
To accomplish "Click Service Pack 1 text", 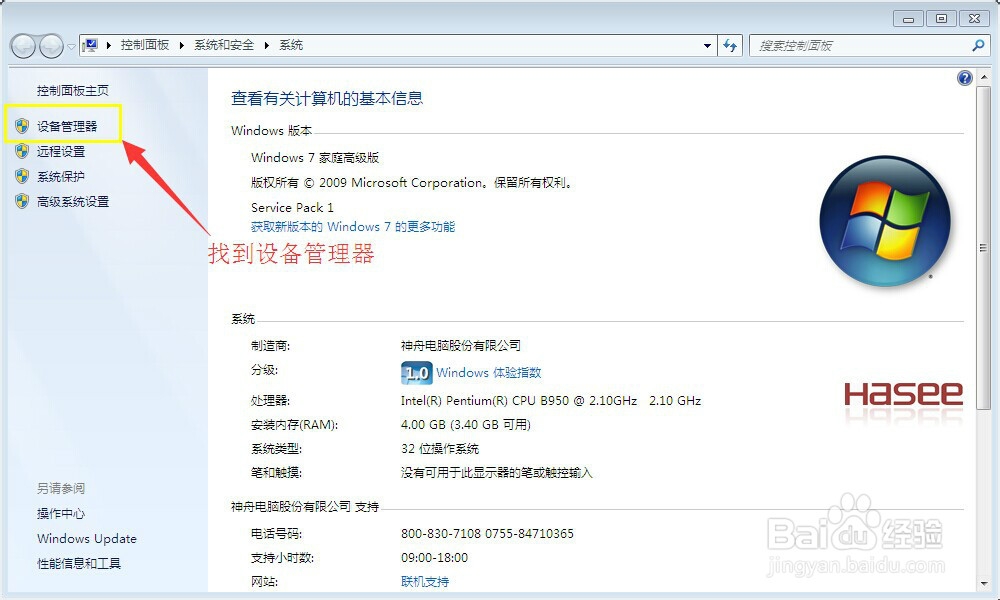I will tap(292, 208).
